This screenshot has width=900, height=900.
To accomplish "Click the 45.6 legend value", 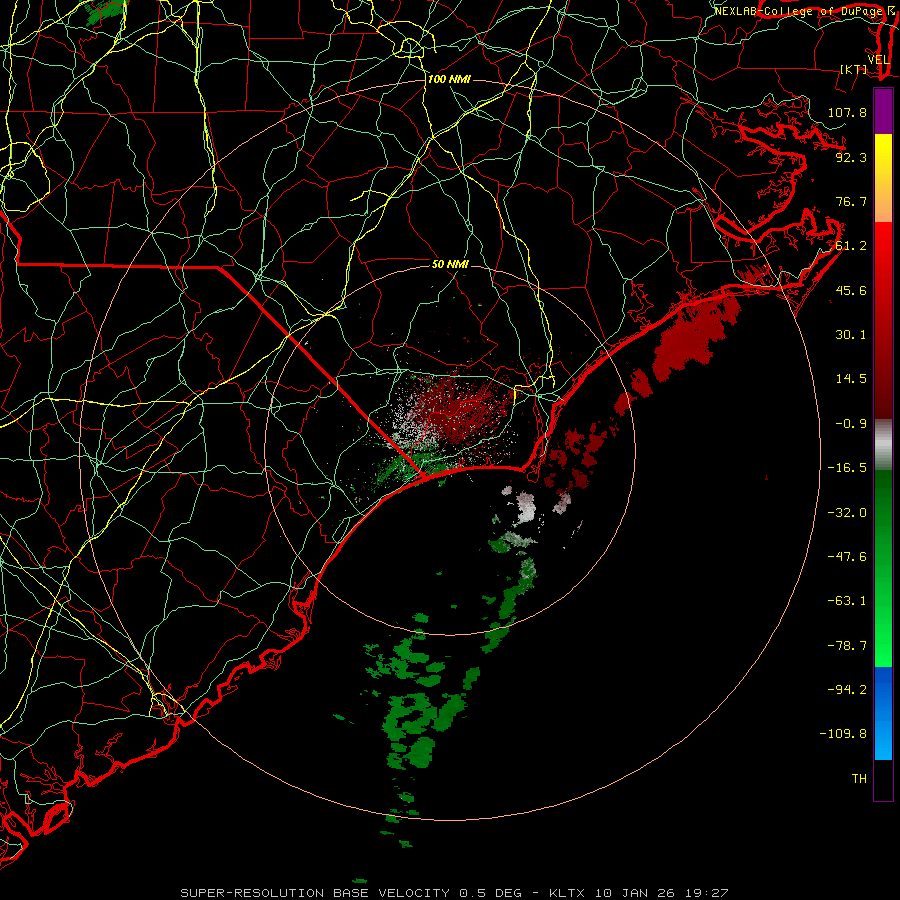I will pyautogui.click(x=851, y=290).
